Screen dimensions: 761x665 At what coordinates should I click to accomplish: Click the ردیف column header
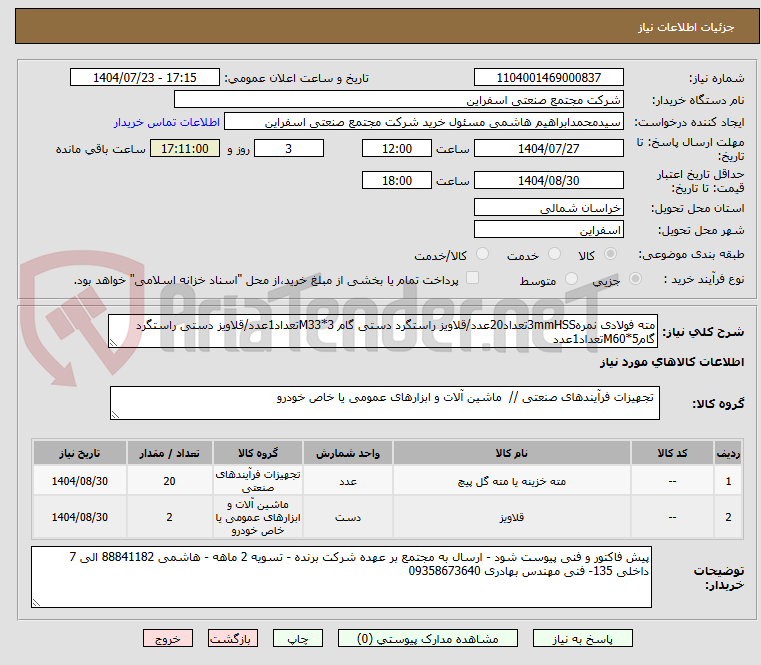pyautogui.click(x=728, y=453)
